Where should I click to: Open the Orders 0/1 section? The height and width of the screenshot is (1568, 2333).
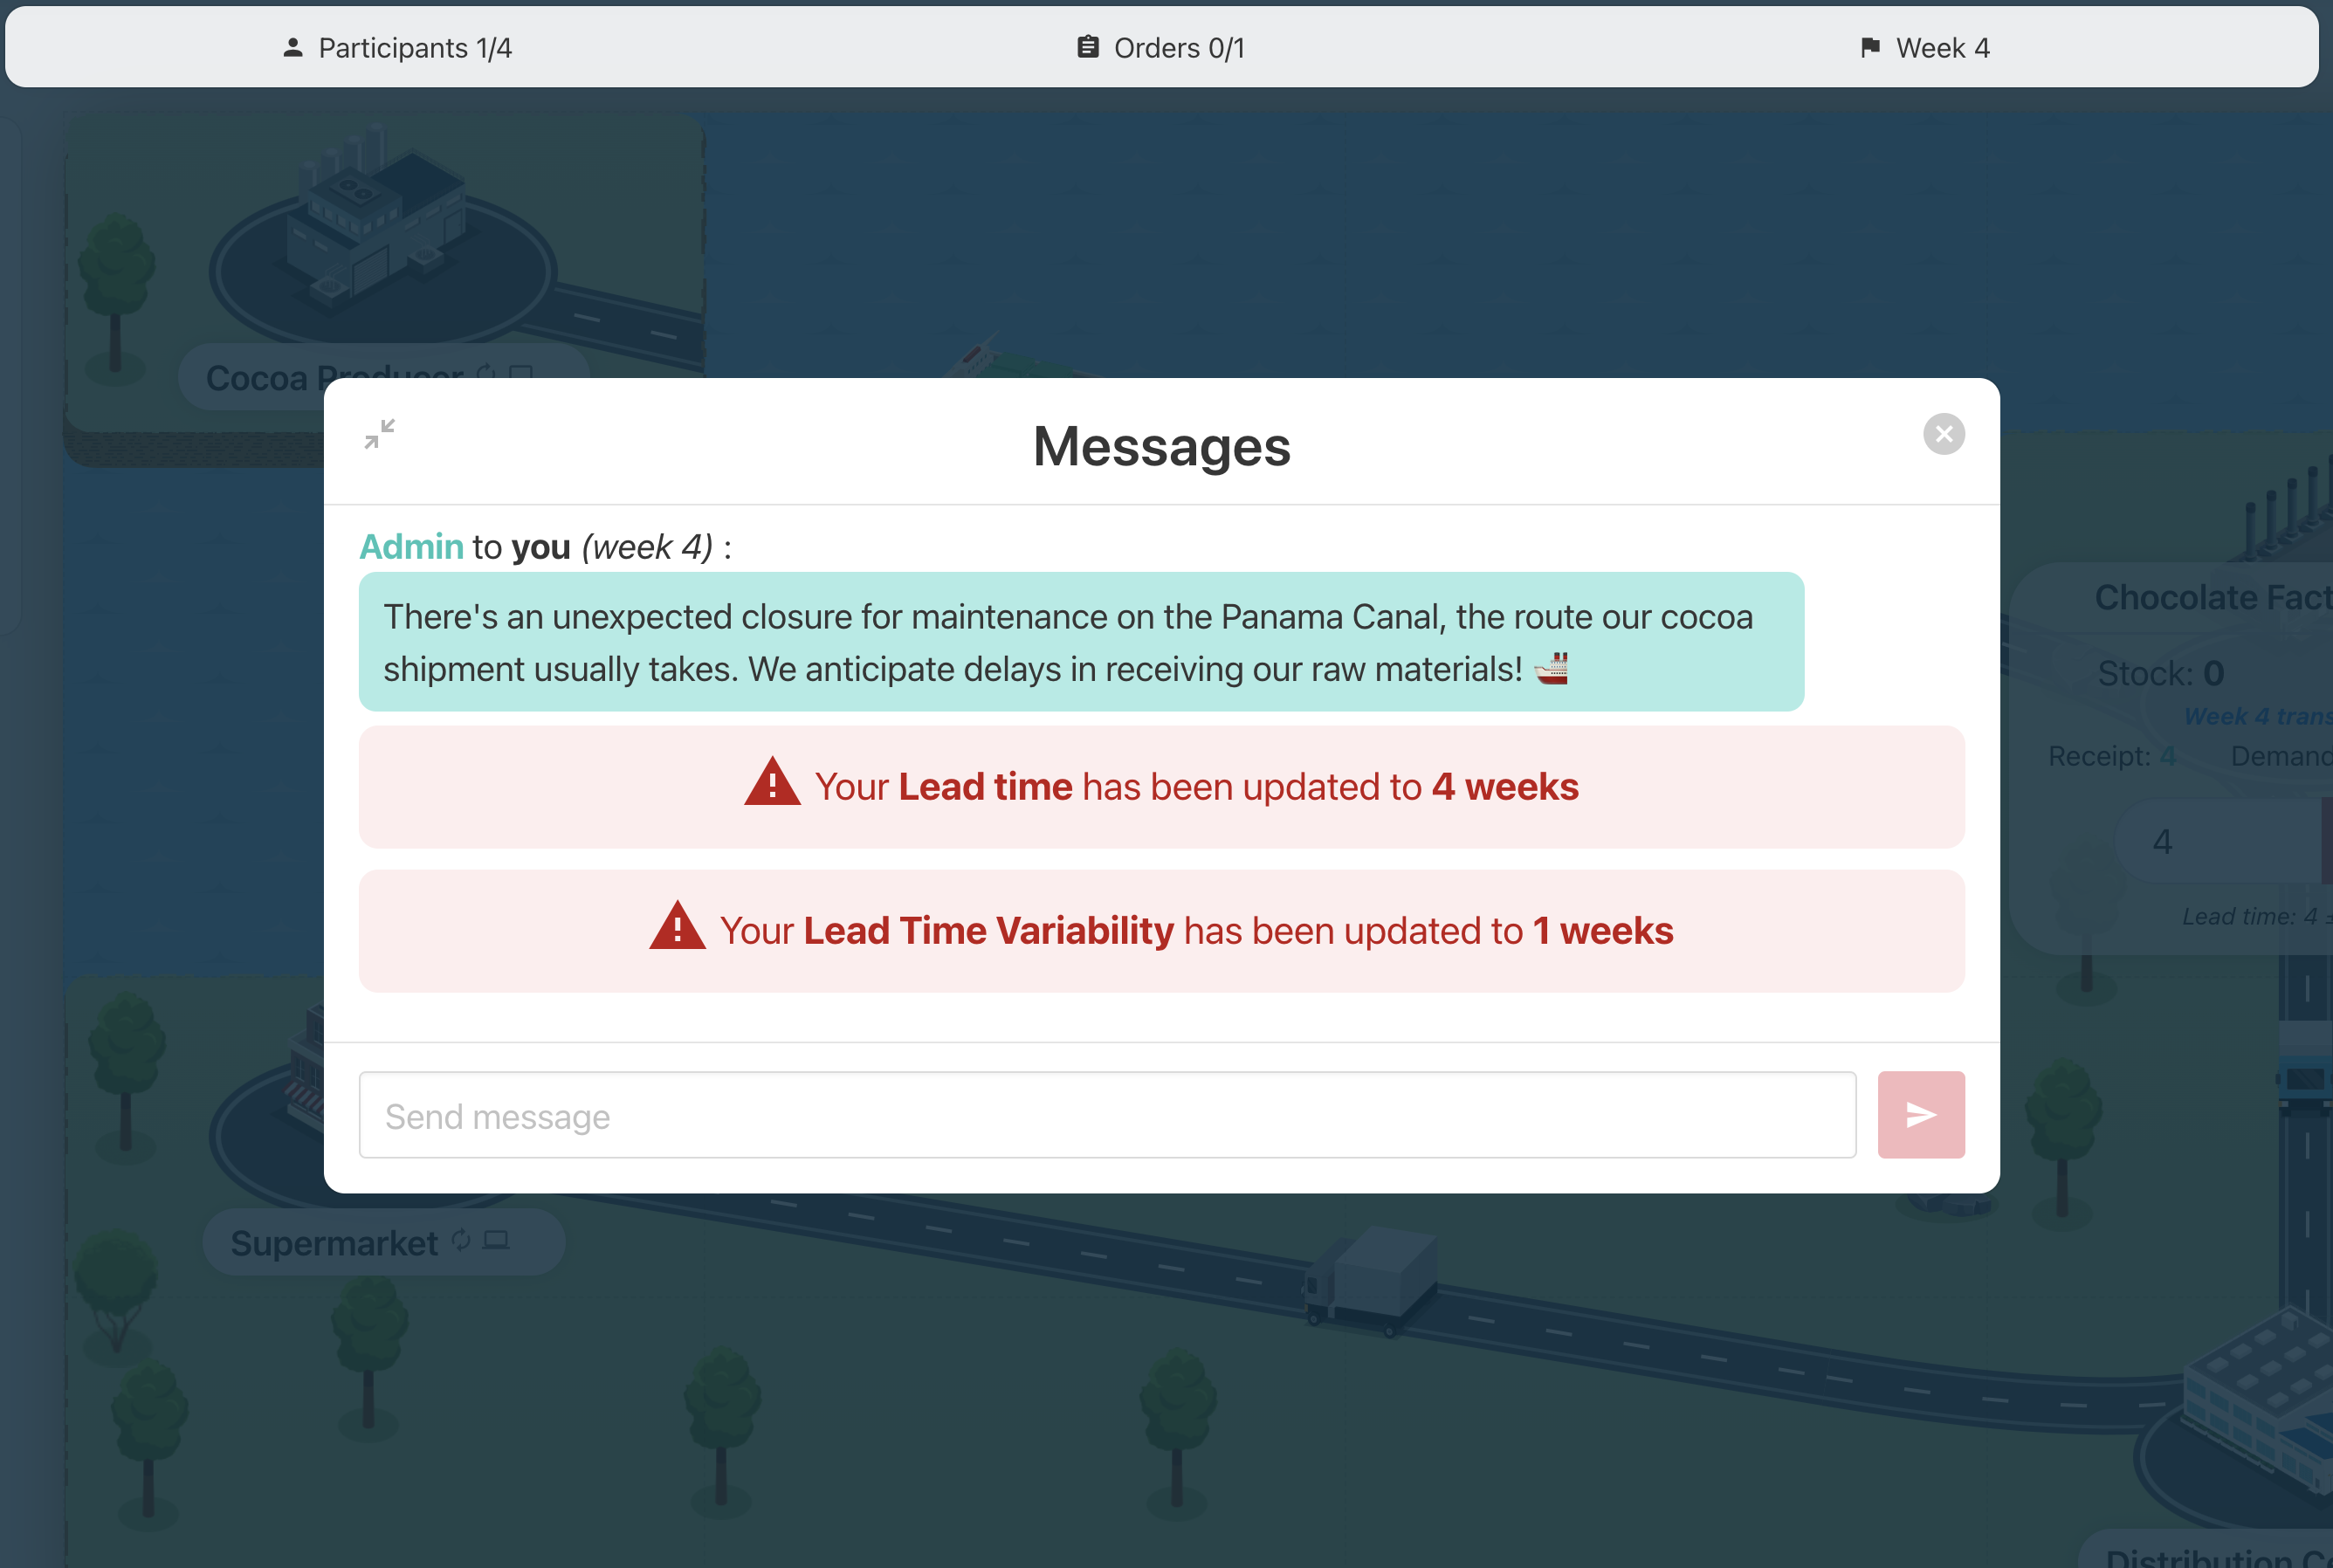click(x=1178, y=48)
